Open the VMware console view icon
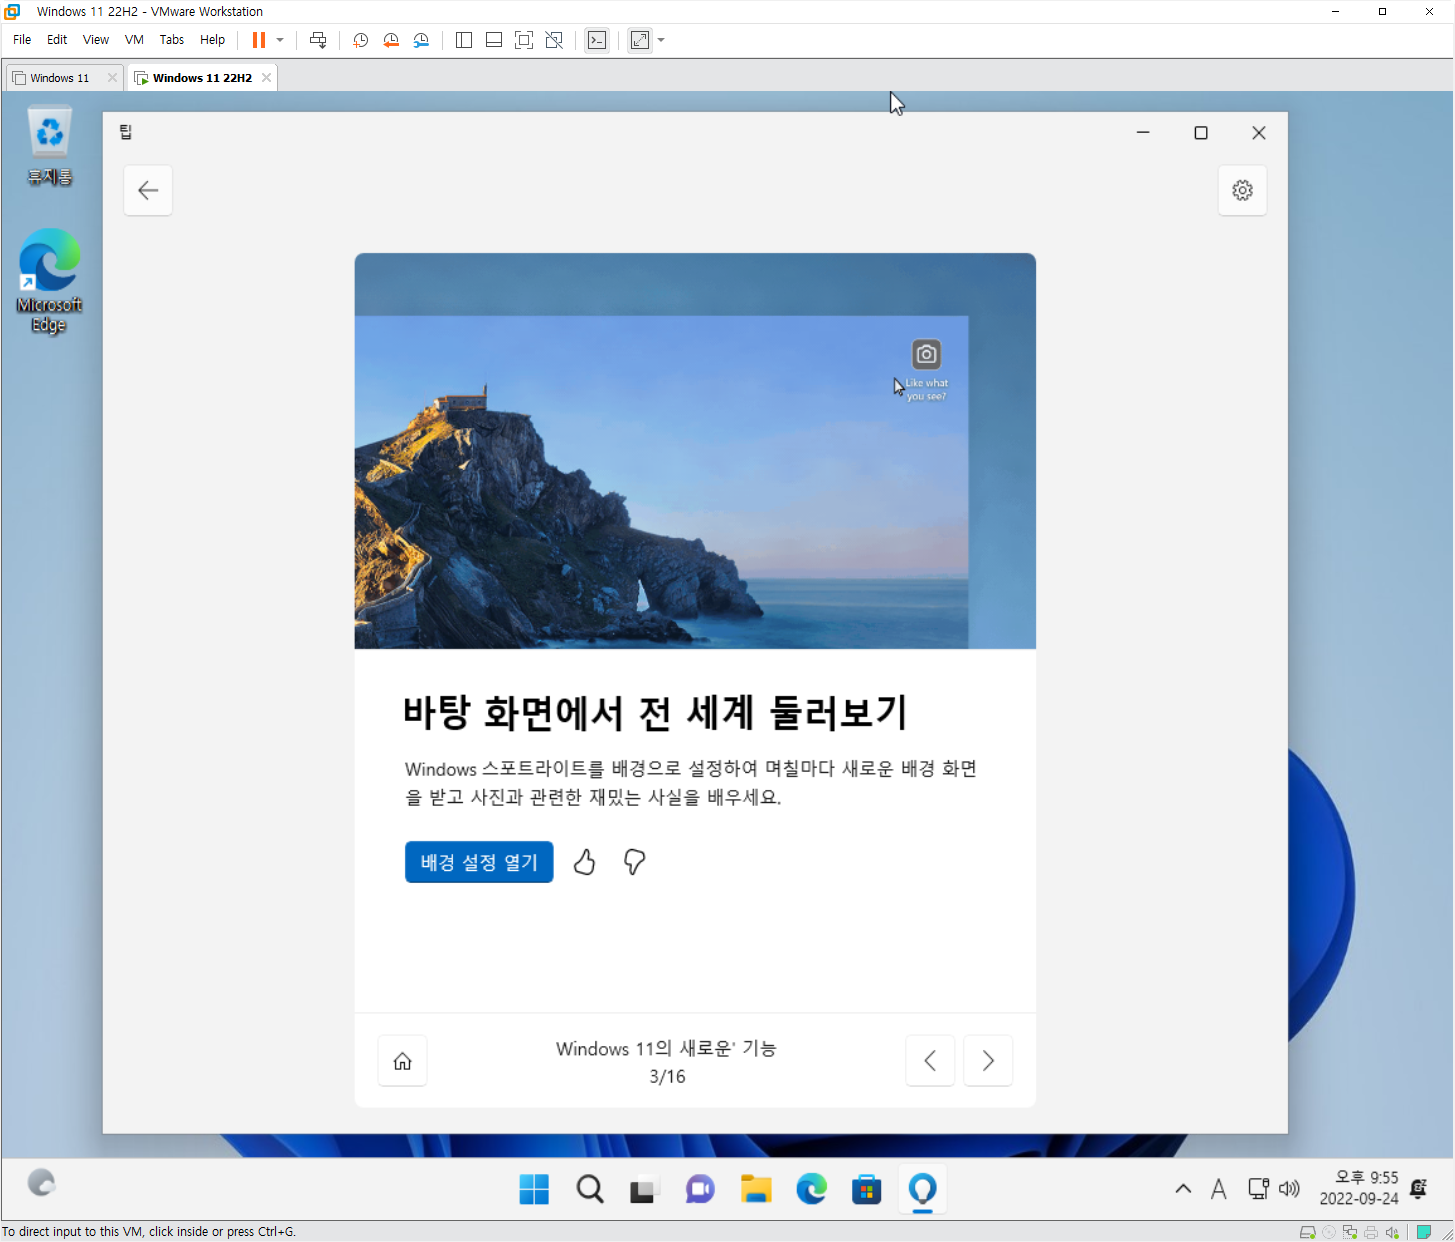The width and height of the screenshot is (1455, 1242). 597,40
